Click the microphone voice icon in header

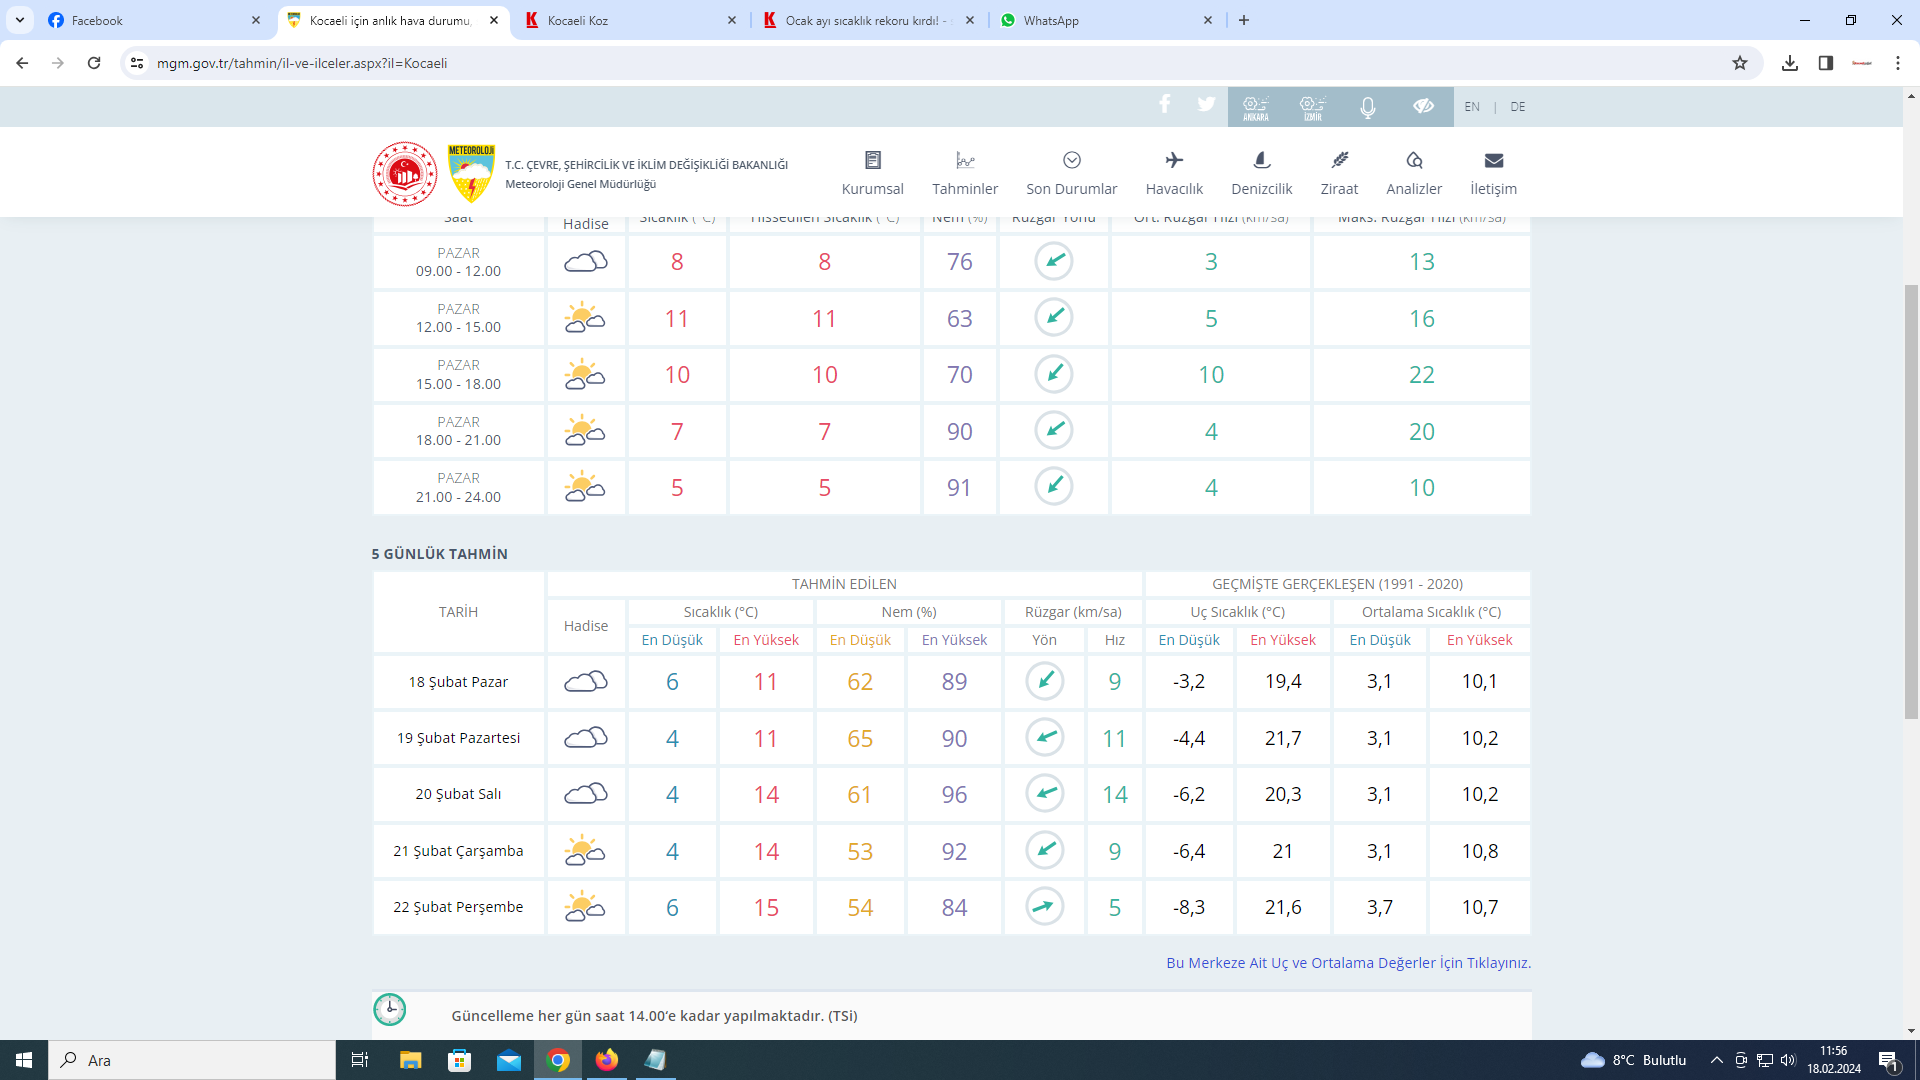(1368, 107)
